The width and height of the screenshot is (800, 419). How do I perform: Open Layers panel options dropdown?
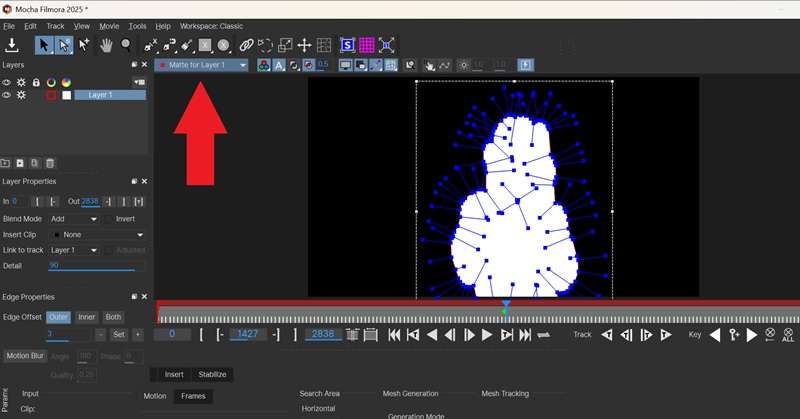[139, 82]
